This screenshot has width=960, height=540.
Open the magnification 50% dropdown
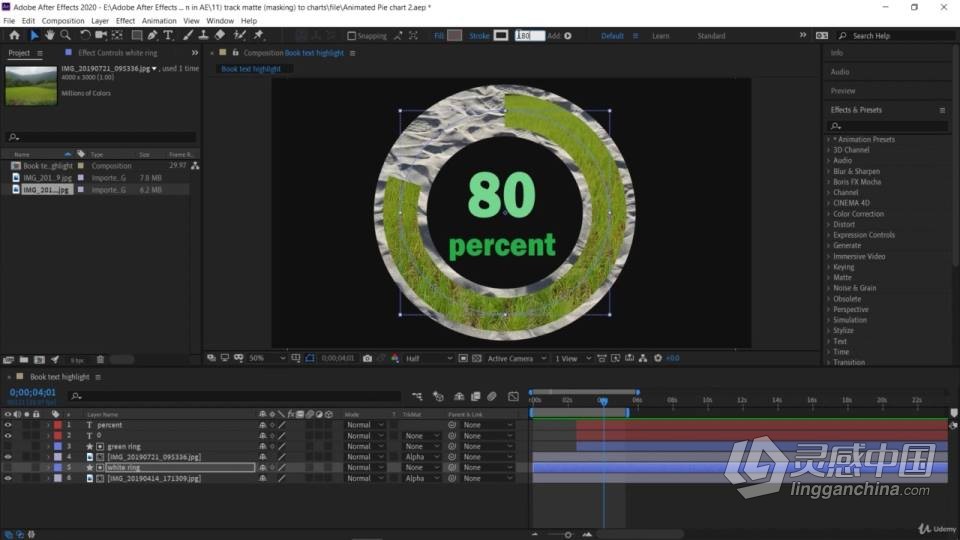pyautogui.click(x=268, y=358)
